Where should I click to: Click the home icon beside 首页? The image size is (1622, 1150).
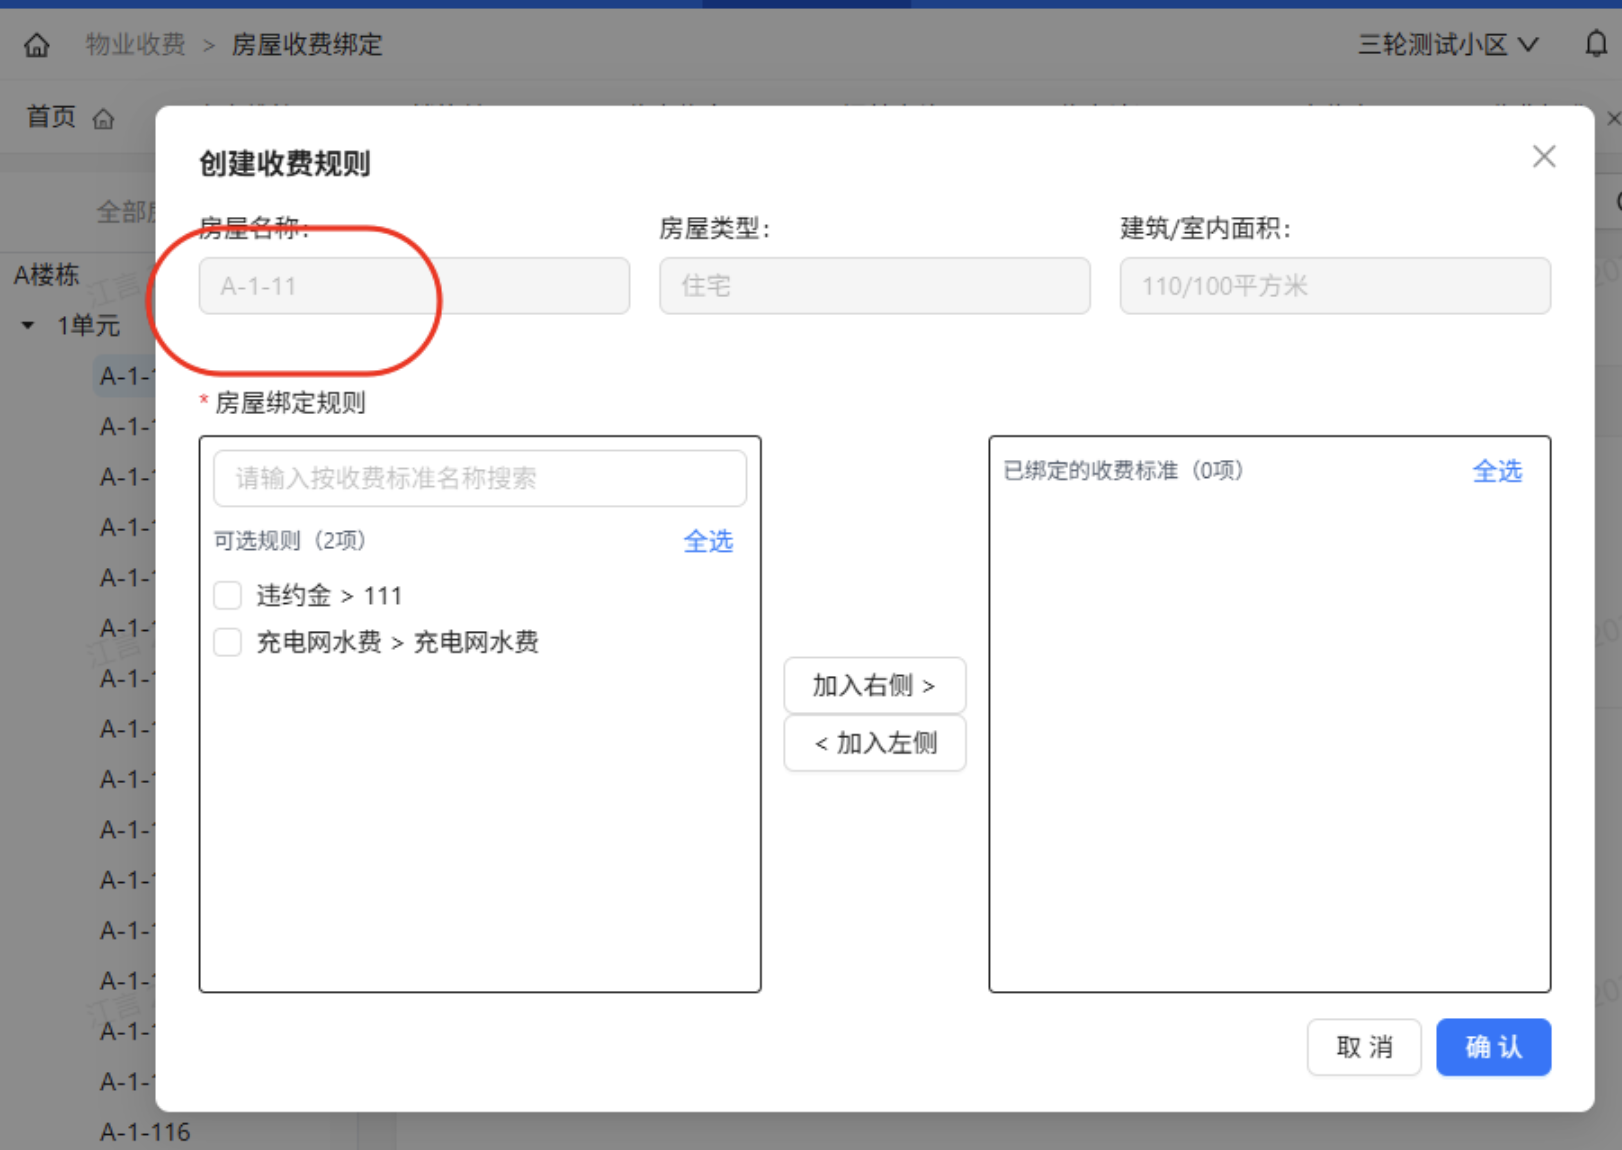[x=105, y=118]
